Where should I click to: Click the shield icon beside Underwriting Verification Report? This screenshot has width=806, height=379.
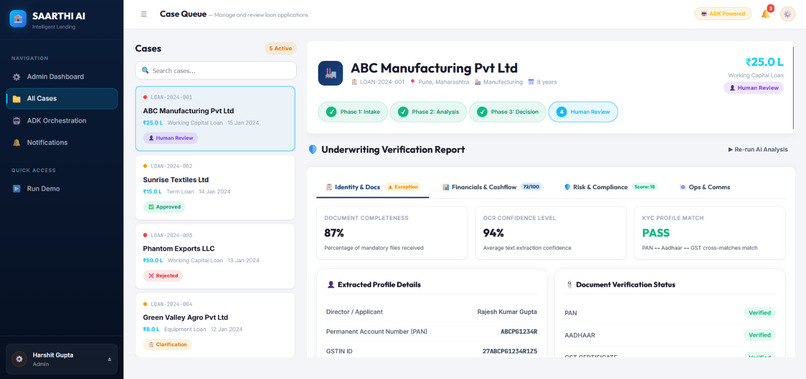313,150
